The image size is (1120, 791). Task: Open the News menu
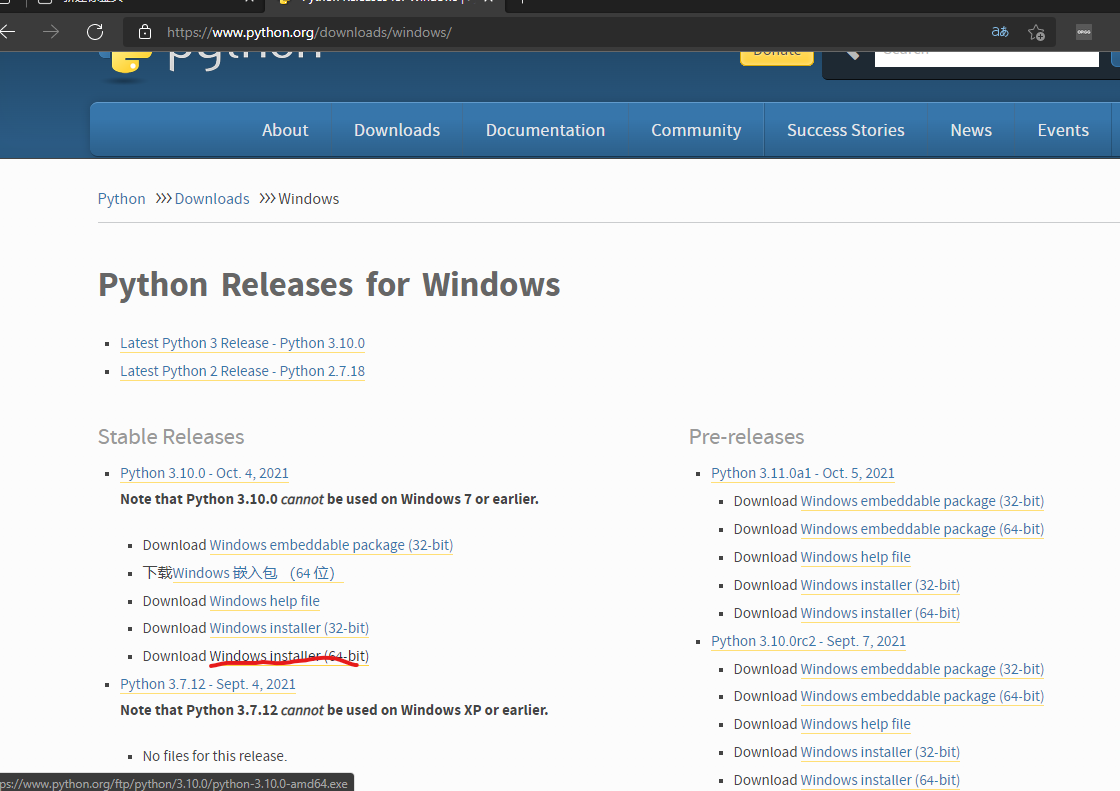pos(971,130)
